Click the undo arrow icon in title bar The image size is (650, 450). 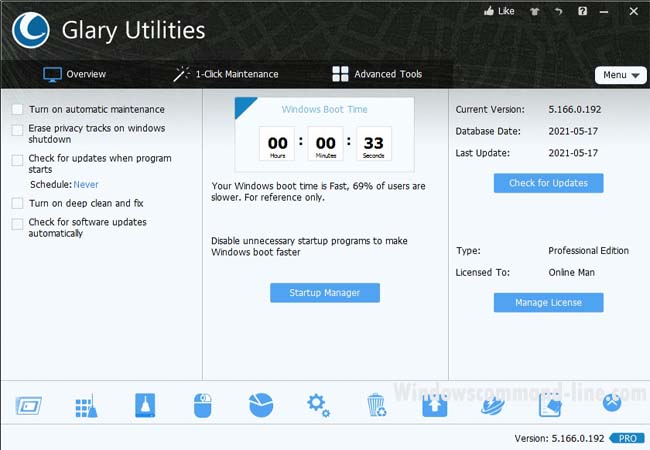pyautogui.click(x=559, y=12)
